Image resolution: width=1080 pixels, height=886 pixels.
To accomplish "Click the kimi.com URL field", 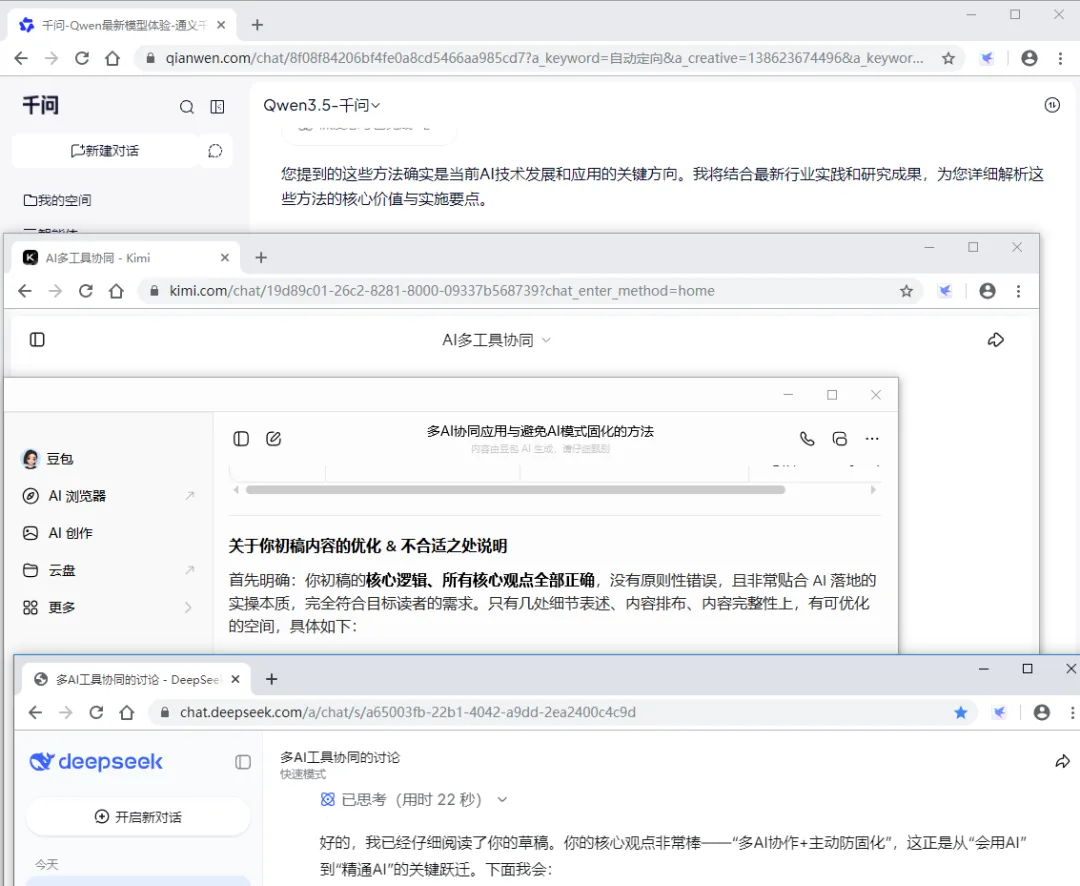I will tap(523, 291).
